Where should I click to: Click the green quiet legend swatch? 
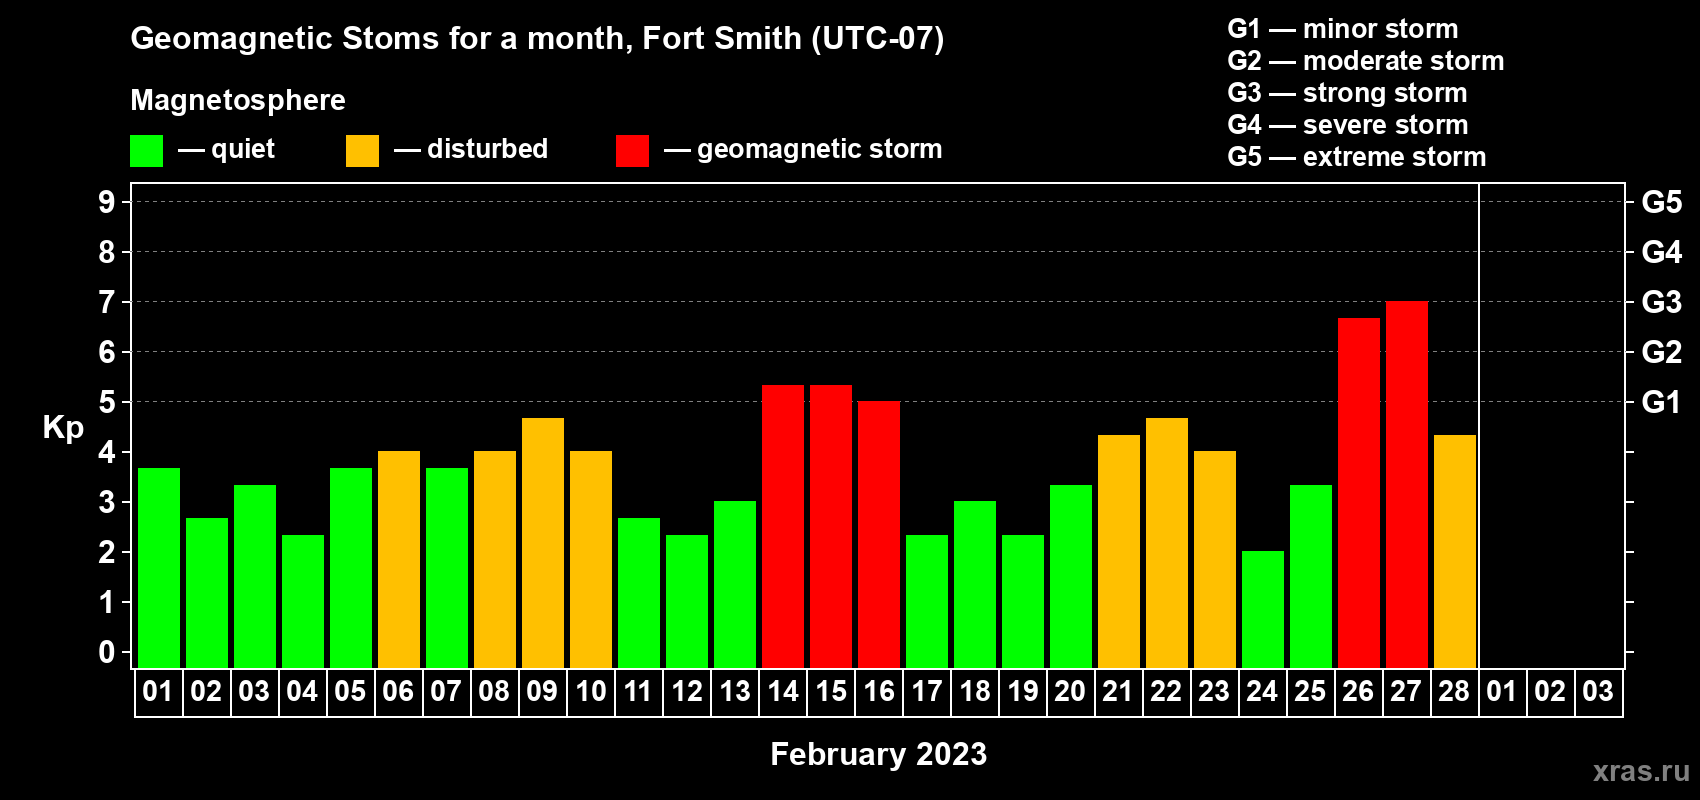tap(146, 150)
